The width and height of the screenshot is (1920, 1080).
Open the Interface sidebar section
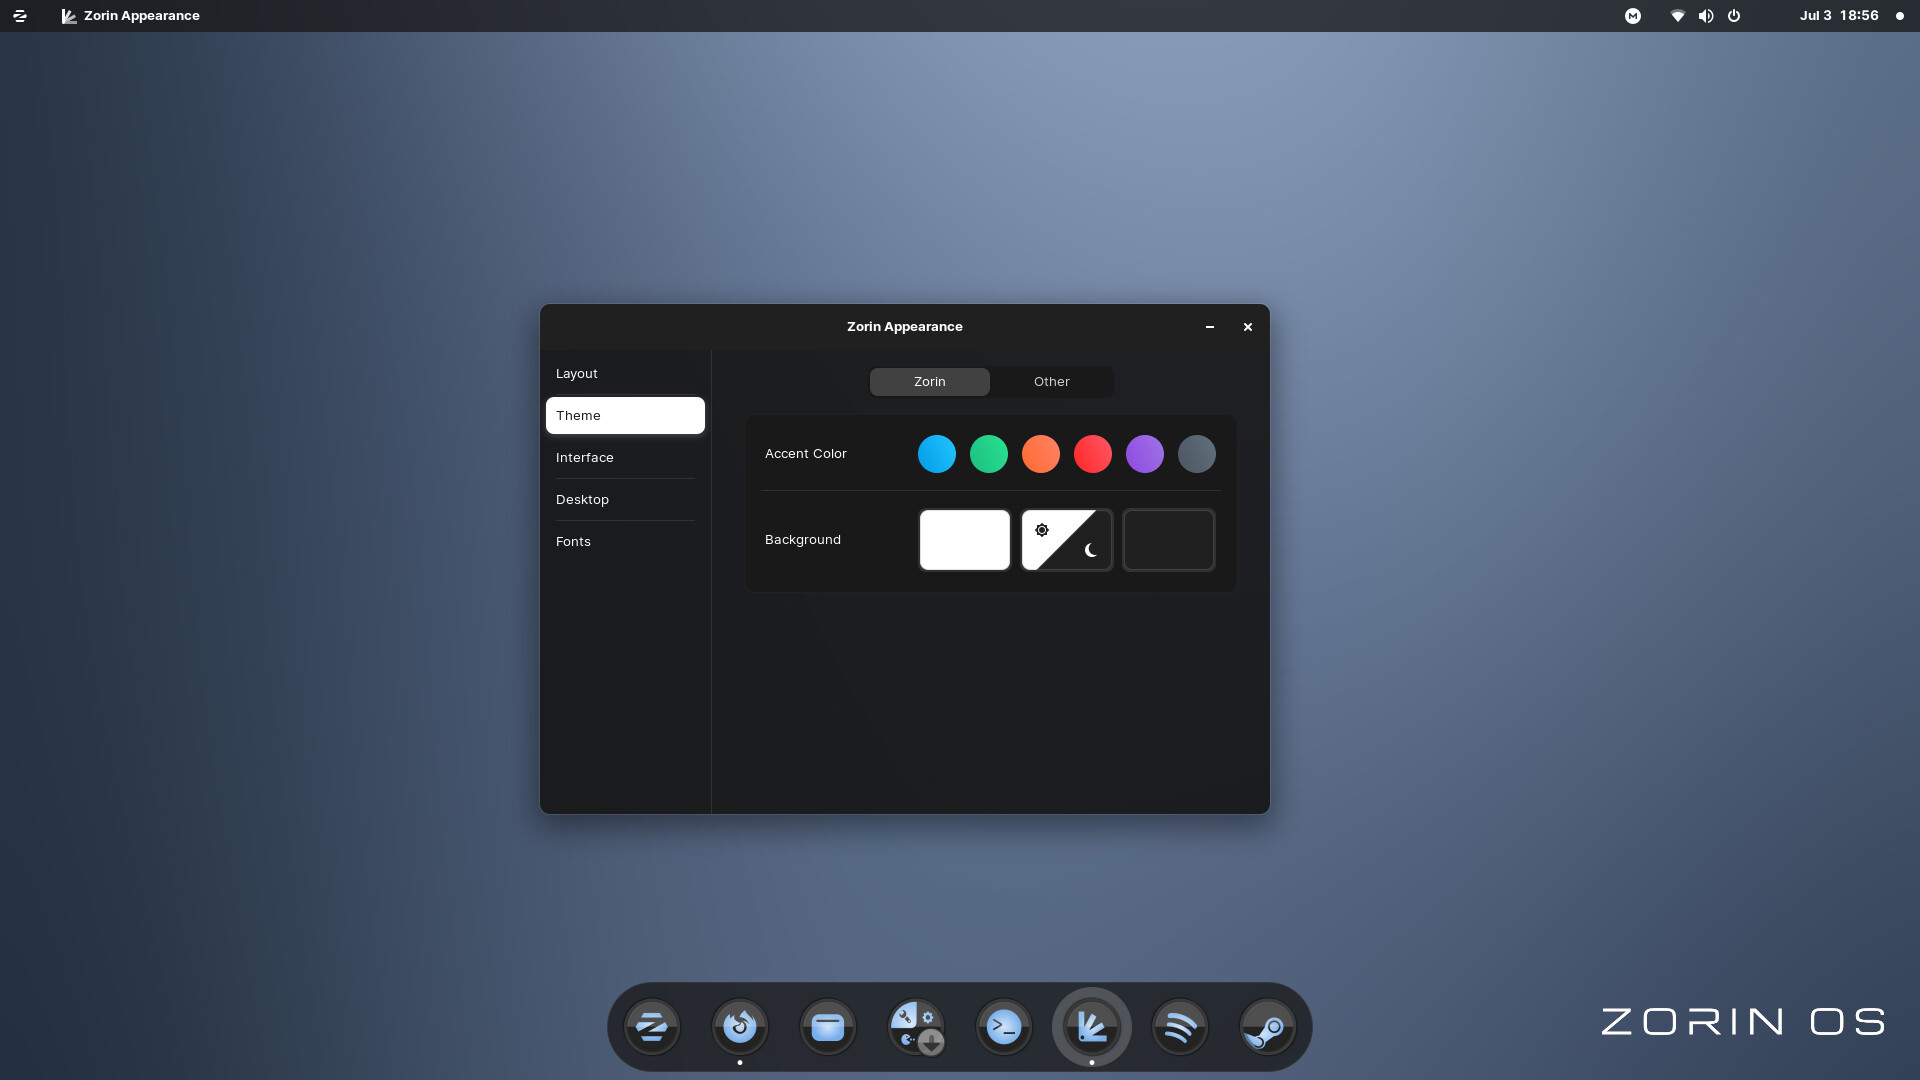pyautogui.click(x=625, y=458)
